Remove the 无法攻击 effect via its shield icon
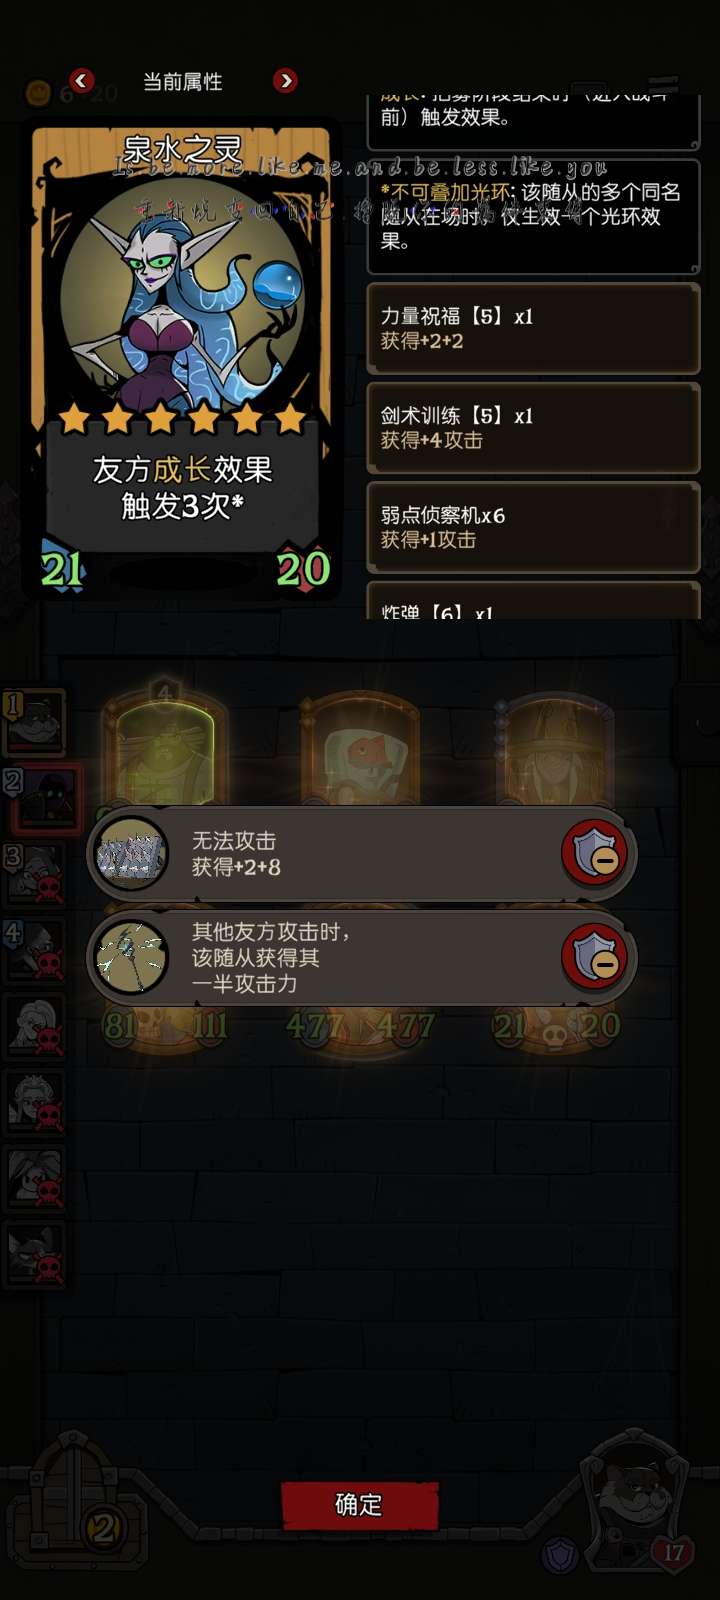Viewport: 720px width, 1600px height. click(x=597, y=853)
